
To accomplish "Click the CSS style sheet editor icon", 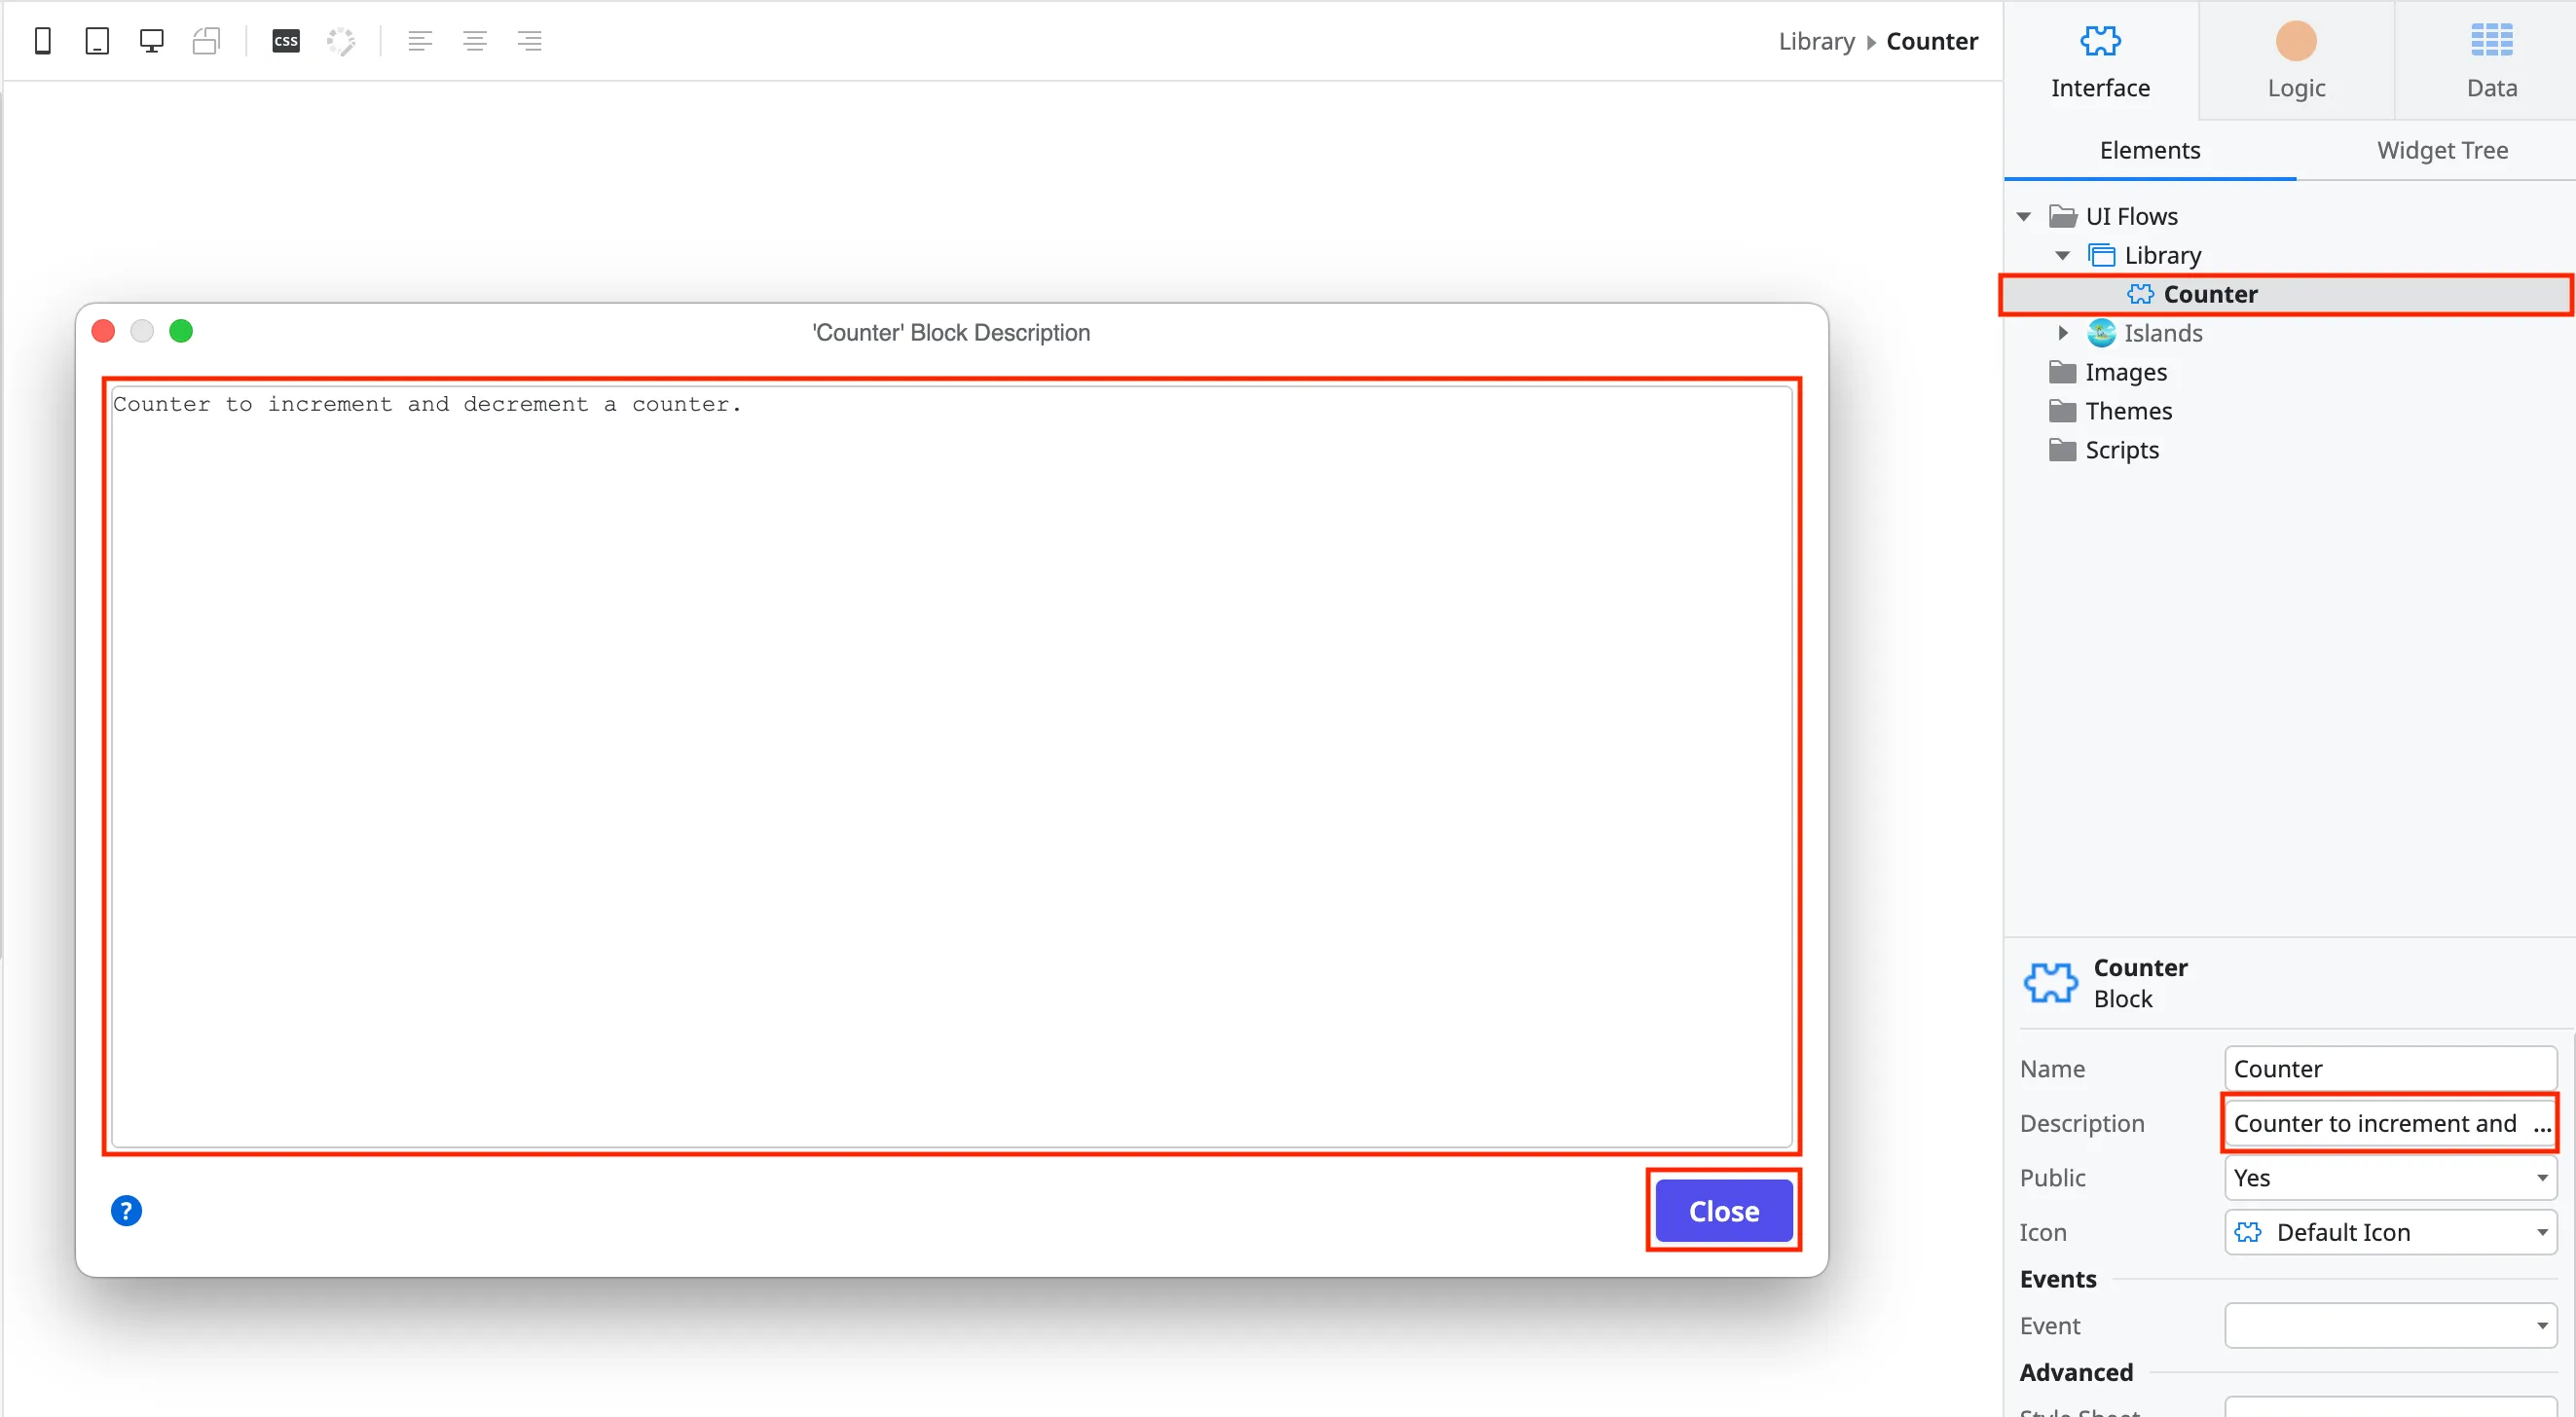I will [x=286, y=41].
